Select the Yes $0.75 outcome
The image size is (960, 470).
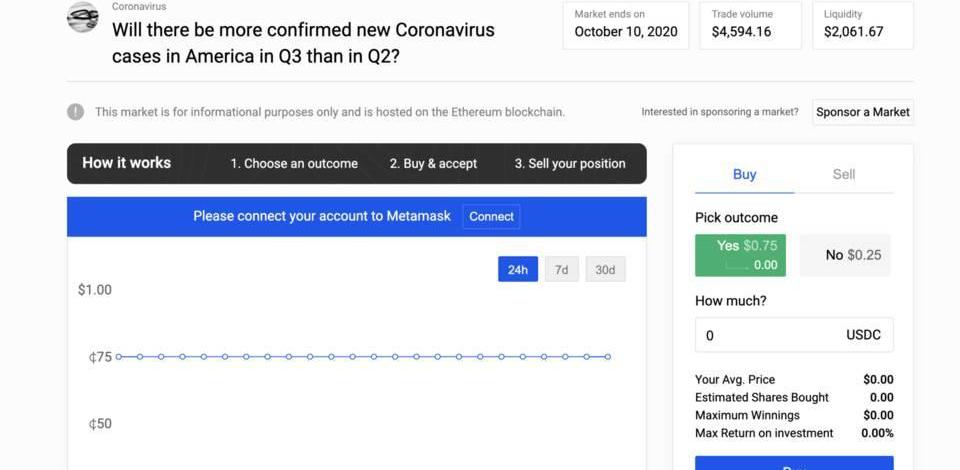click(x=740, y=255)
